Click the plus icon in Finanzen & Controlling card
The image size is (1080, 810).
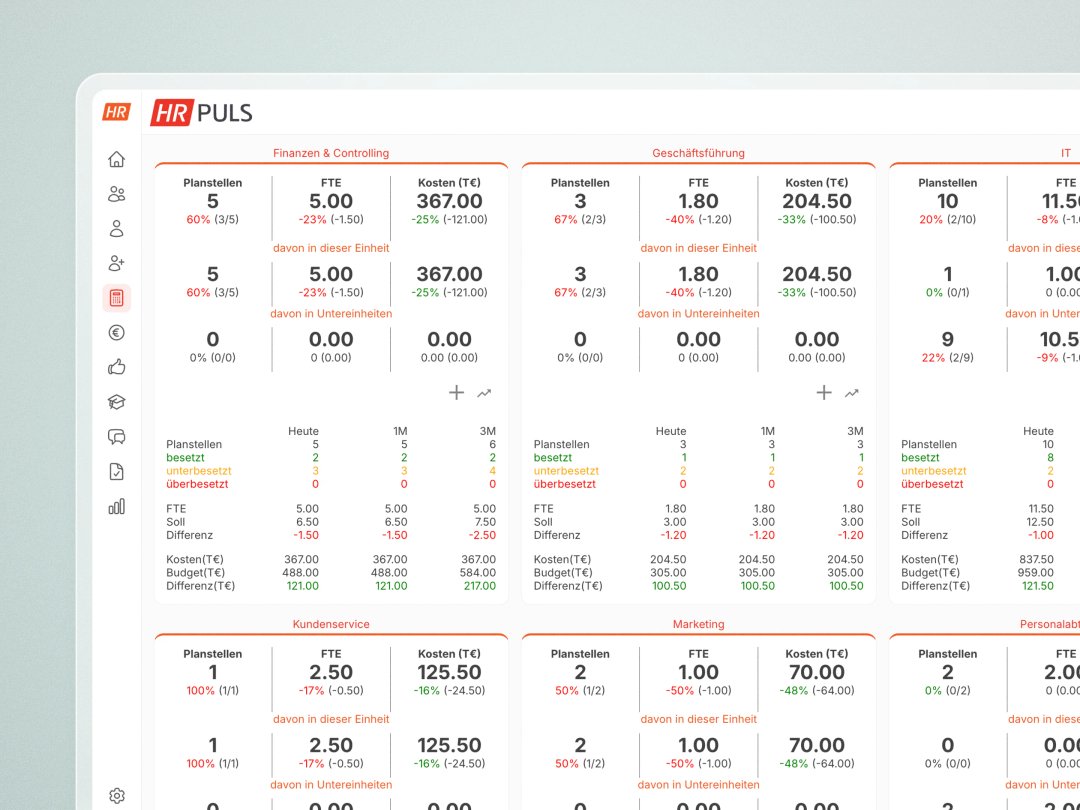[456, 393]
